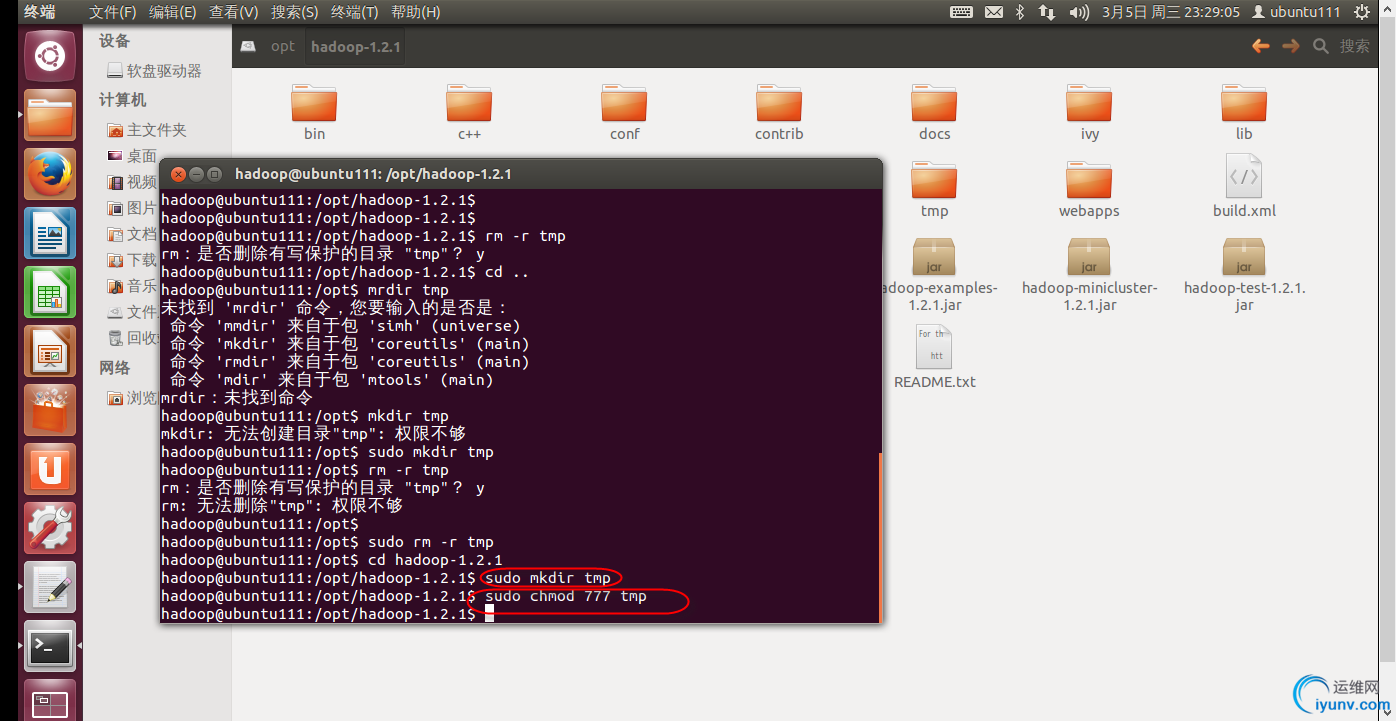Viewport: 1396px width, 721px height.
Task: Select the webapps folder
Action: (1089, 190)
